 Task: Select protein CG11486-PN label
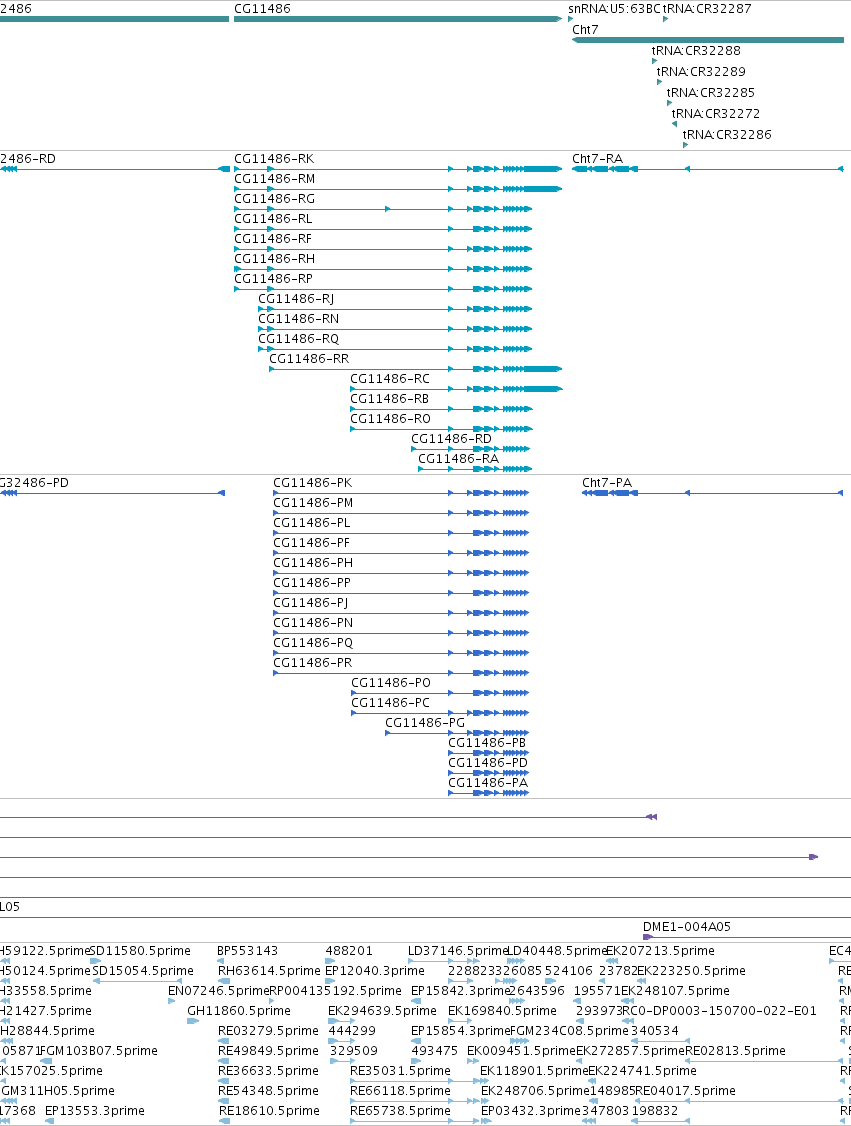click(x=314, y=623)
